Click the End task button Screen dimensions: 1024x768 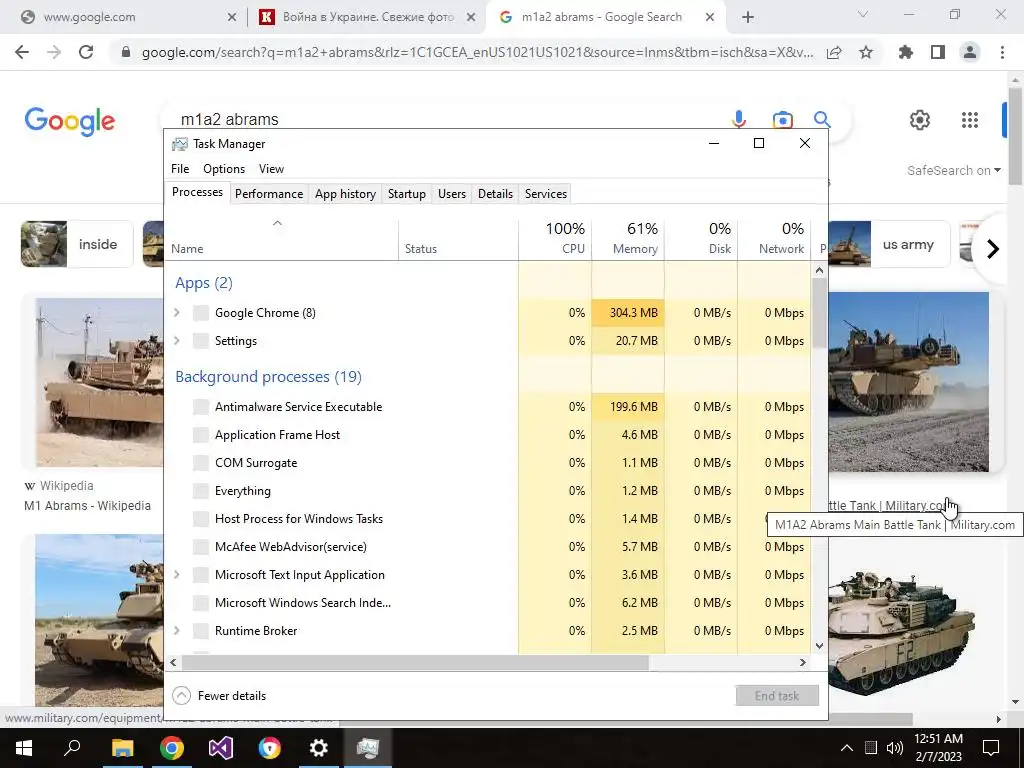[x=777, y=696]
